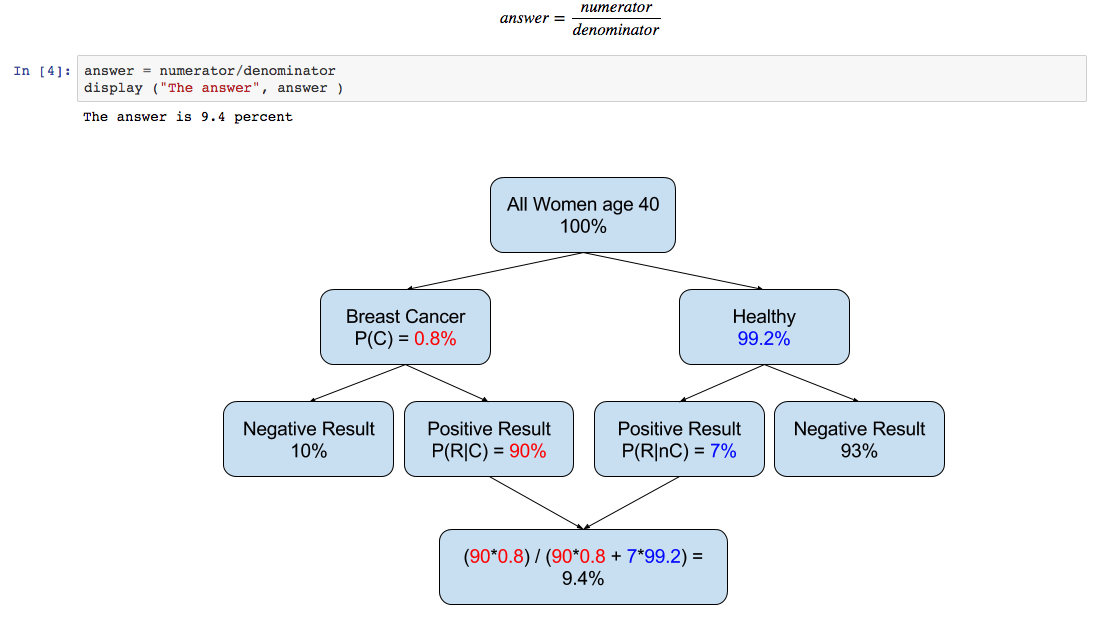Click the final 9.4% calculation box
Screen dimensions: 1106x639
pyautogui.click(x=583, y=567)
